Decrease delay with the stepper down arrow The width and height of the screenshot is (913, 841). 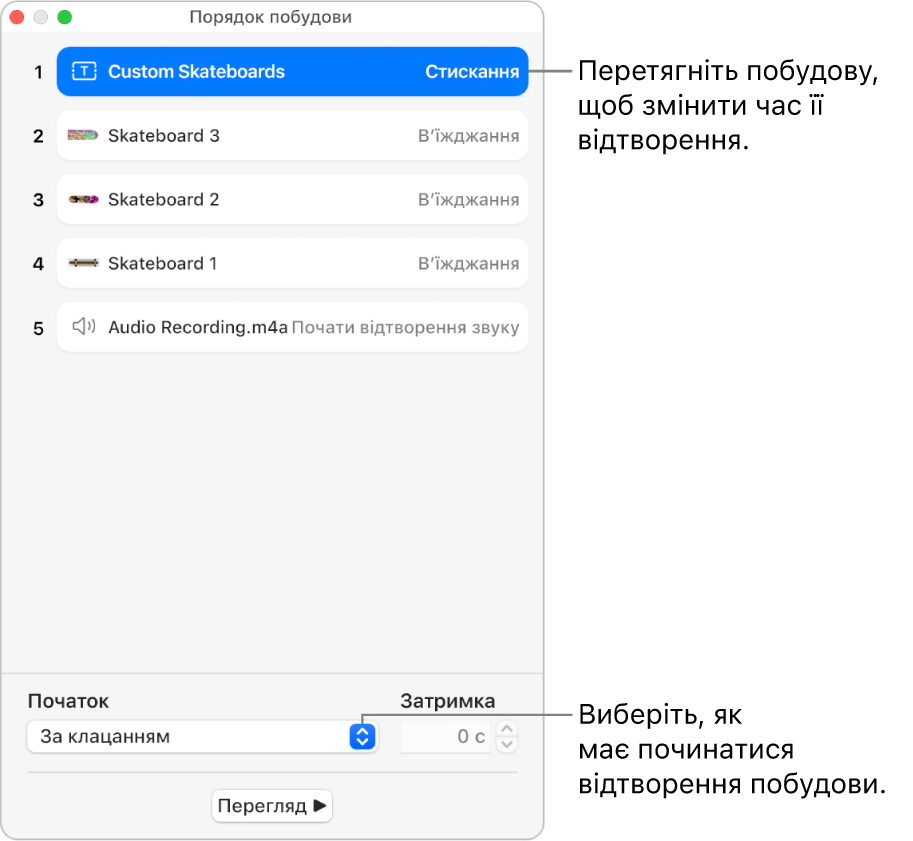coord(507,744)
